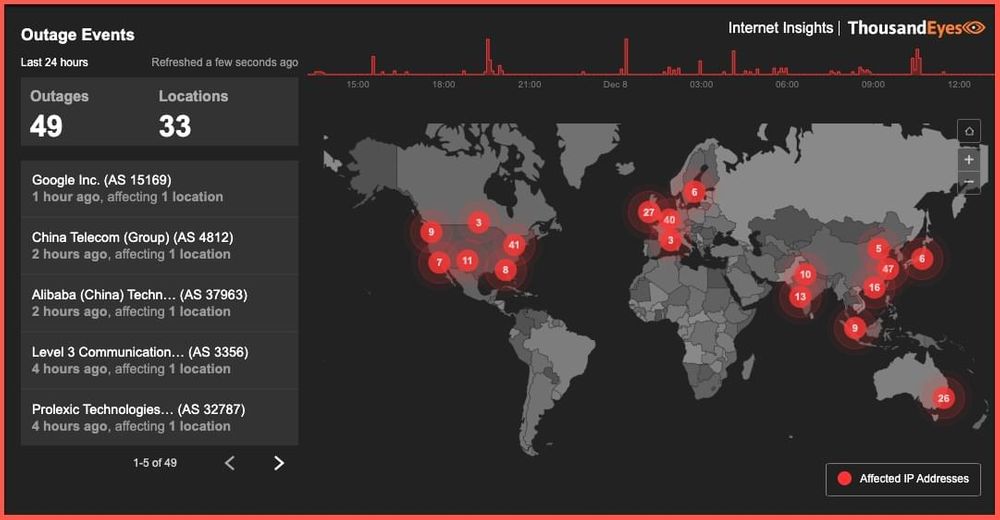
Task: Click Refreshed a few seconds ago text
Action: coord(224,63)
